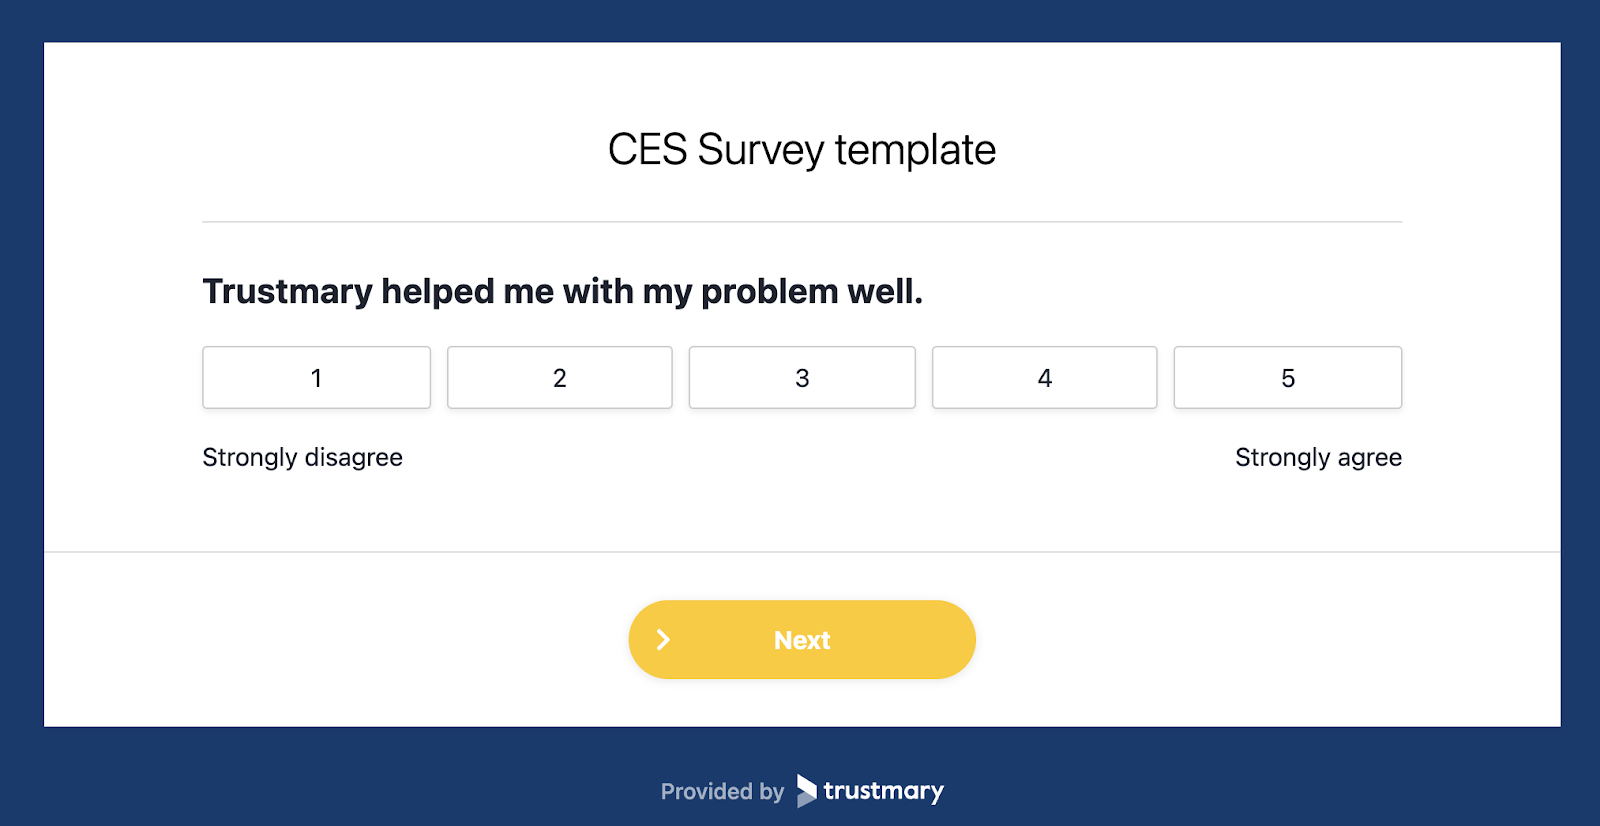Choose rating 2 for the statement
The image size is (1600, 826).
(559, 378)
